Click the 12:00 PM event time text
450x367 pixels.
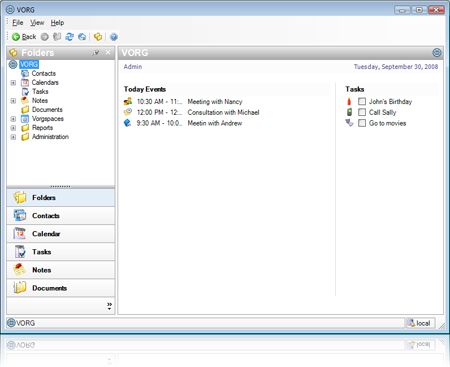tap(159, 112)
